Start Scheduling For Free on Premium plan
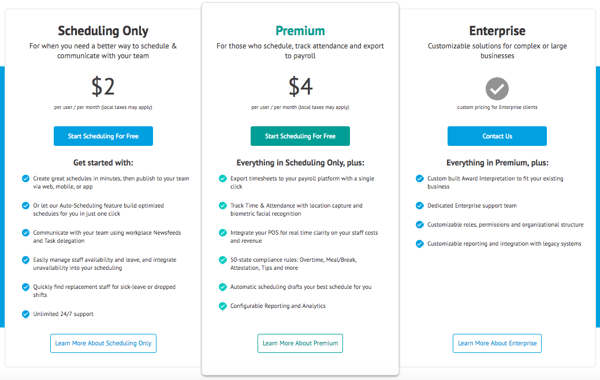This screenshot has width=600, height=380. (x=300, y=136)
